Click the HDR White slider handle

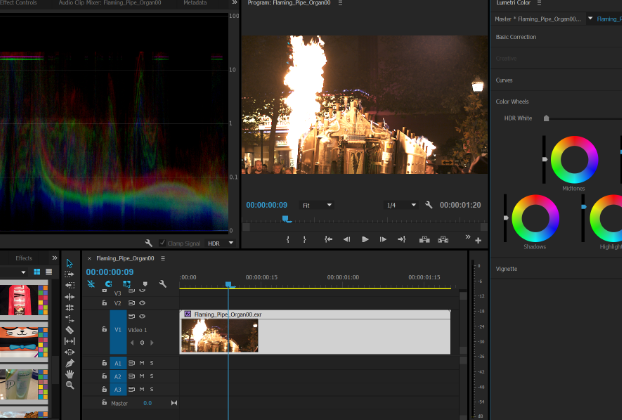(x=546, y=118)
